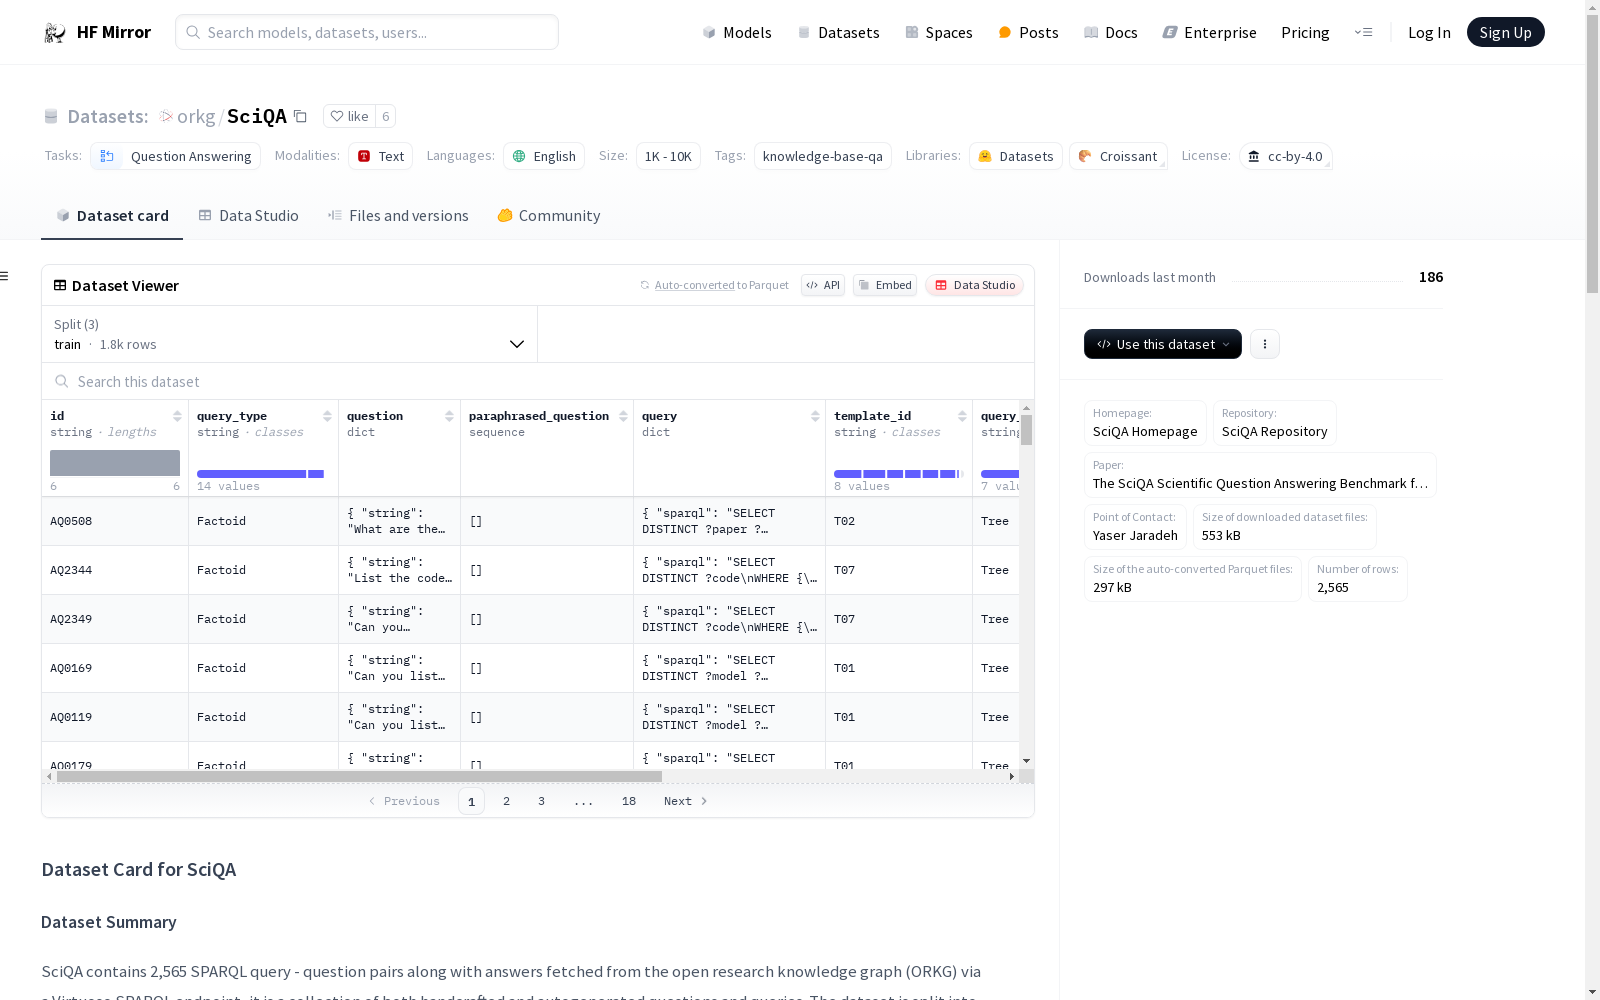Viewport: 1600px width, 1000px height.
Task: Click the heart like icon
Action: tap(337, 116)
